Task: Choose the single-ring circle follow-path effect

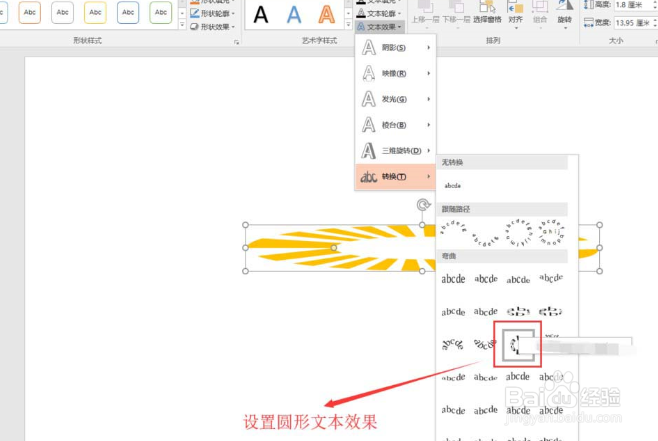Action: click(x=519, y=232)
